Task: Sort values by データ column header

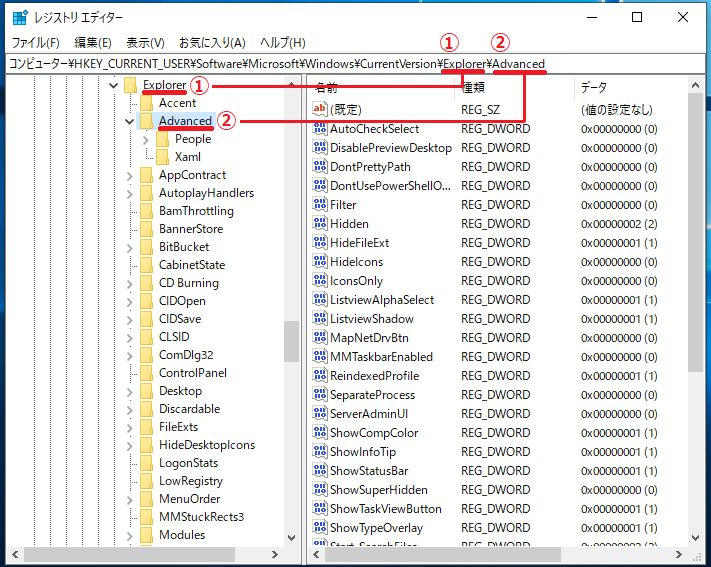Action: [631, 87]
